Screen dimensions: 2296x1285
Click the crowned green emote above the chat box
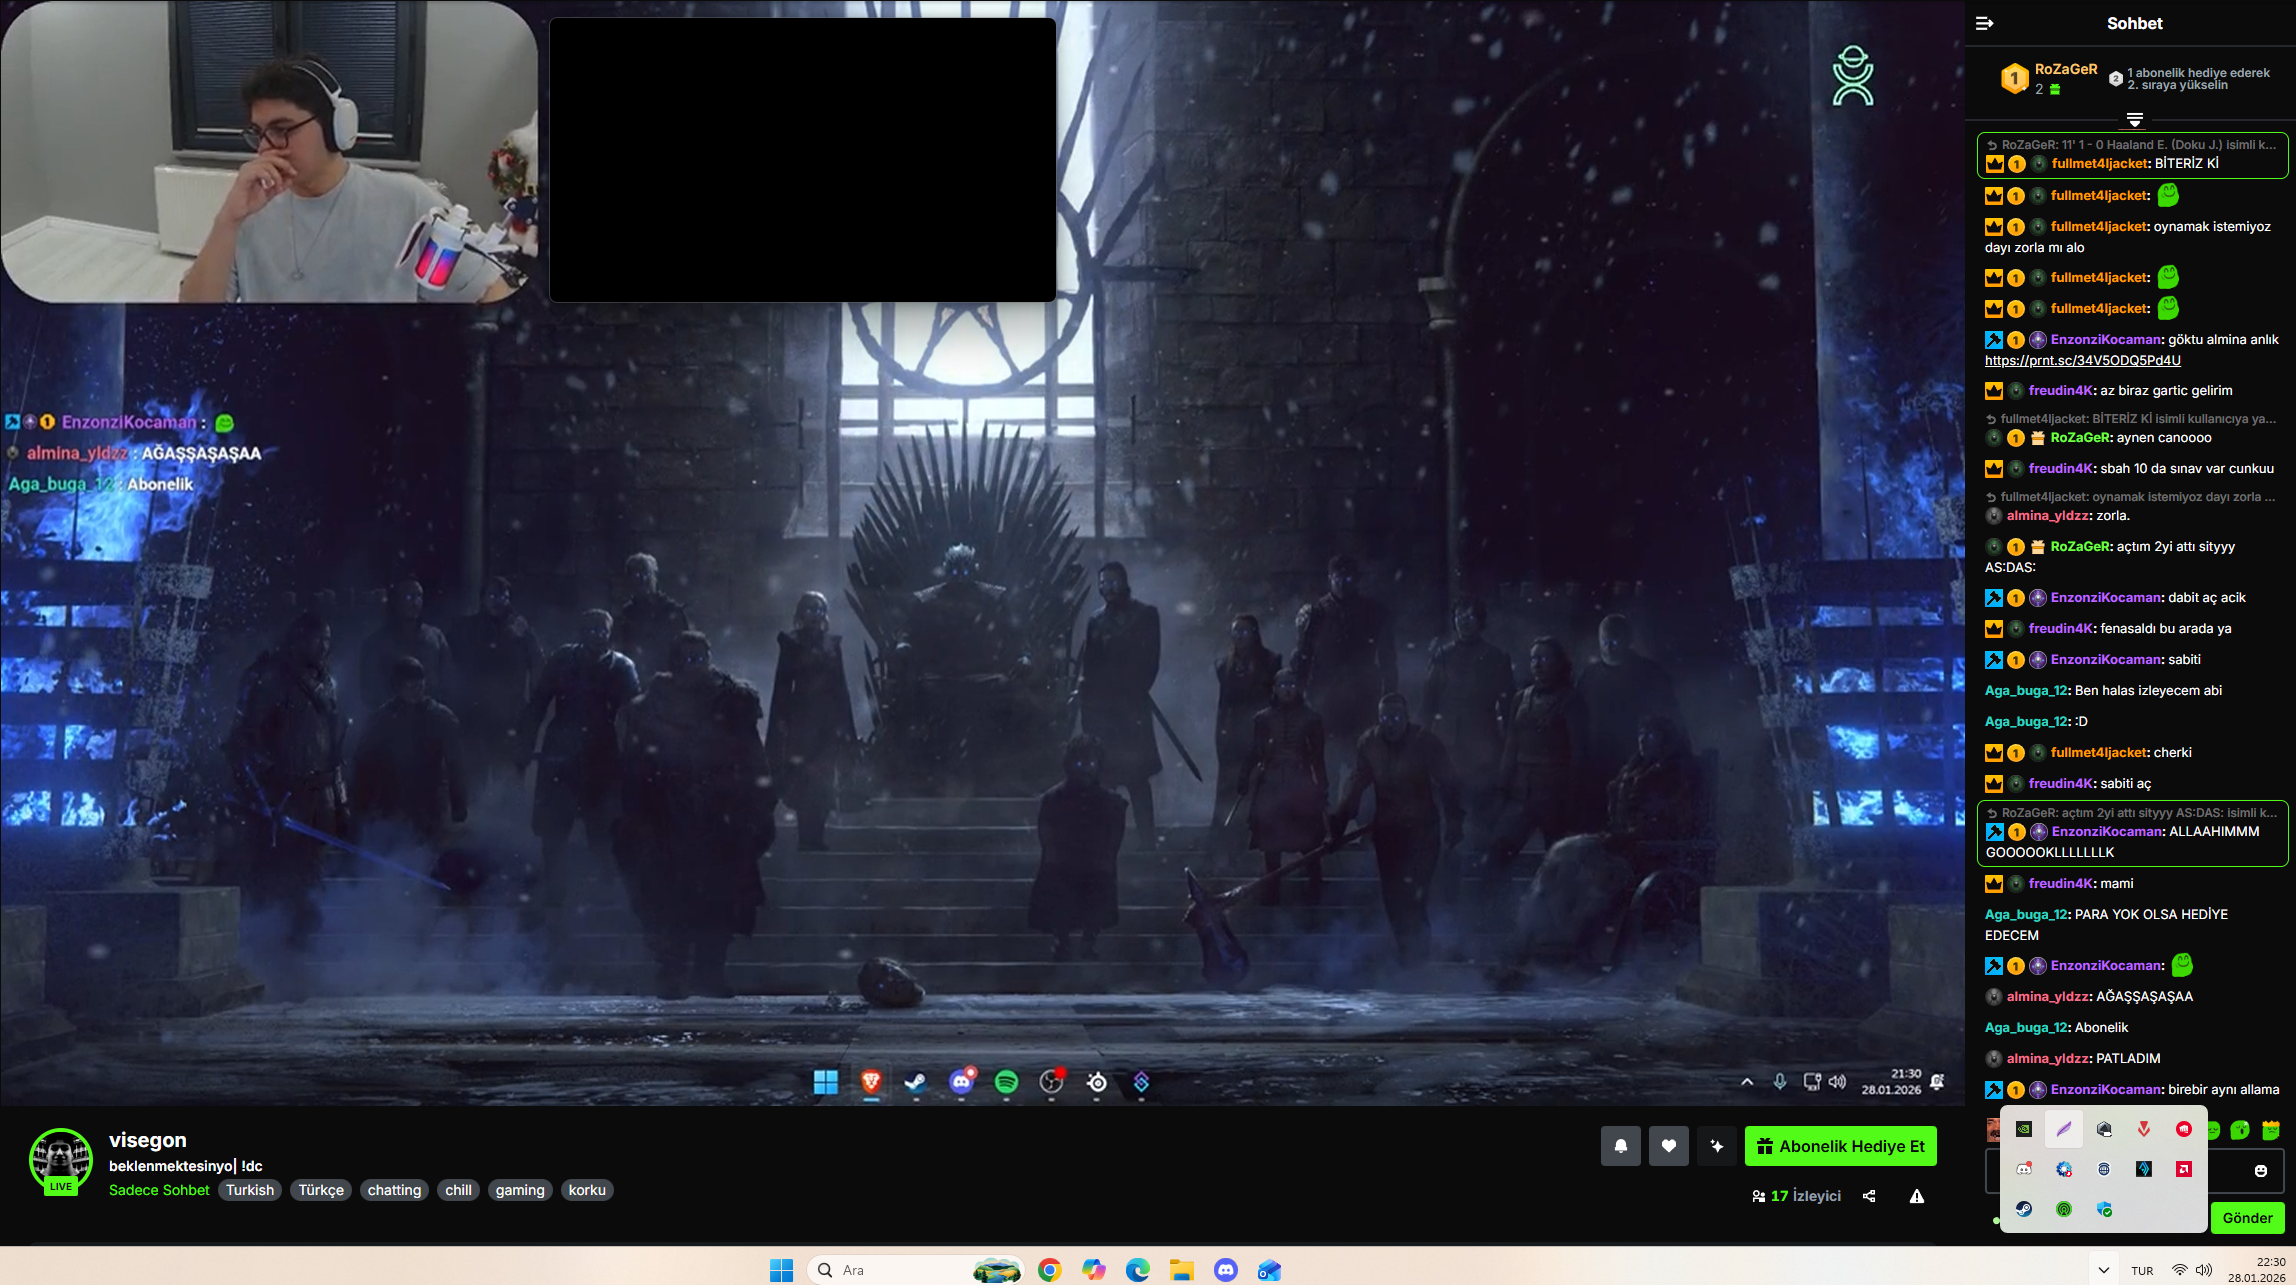2271,1130
